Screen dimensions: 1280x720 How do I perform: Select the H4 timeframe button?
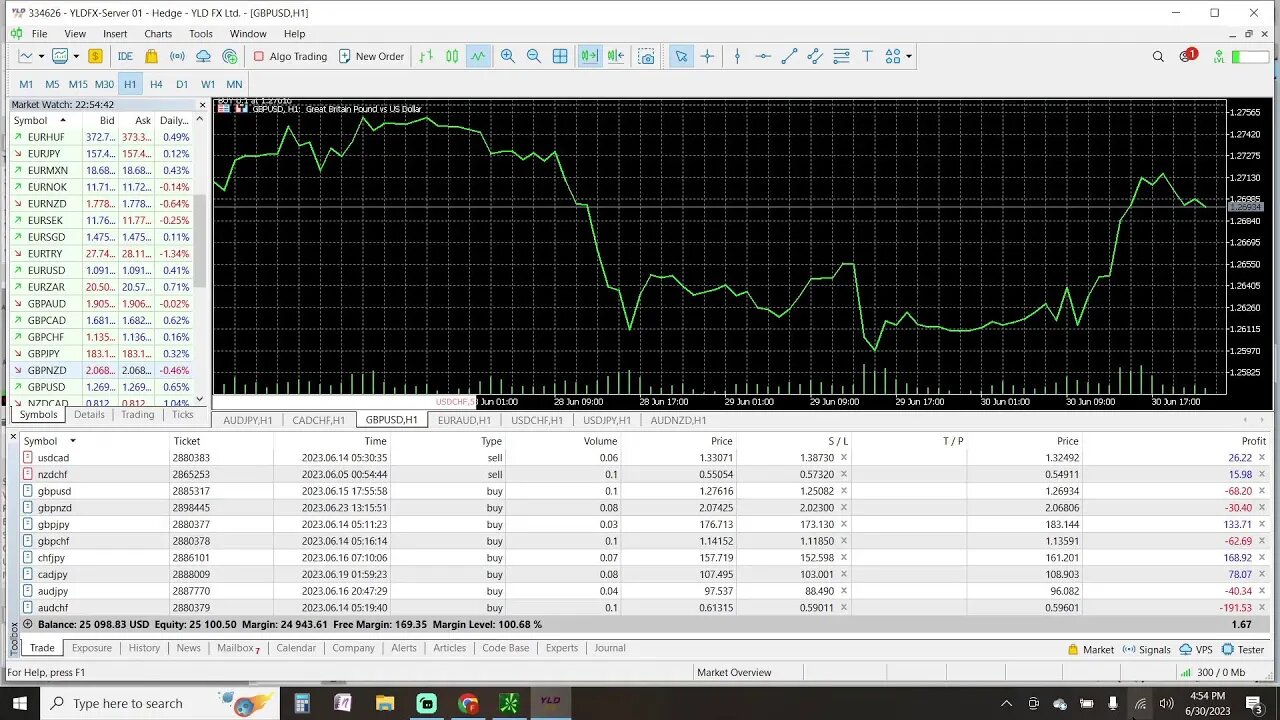coord(156,84)
